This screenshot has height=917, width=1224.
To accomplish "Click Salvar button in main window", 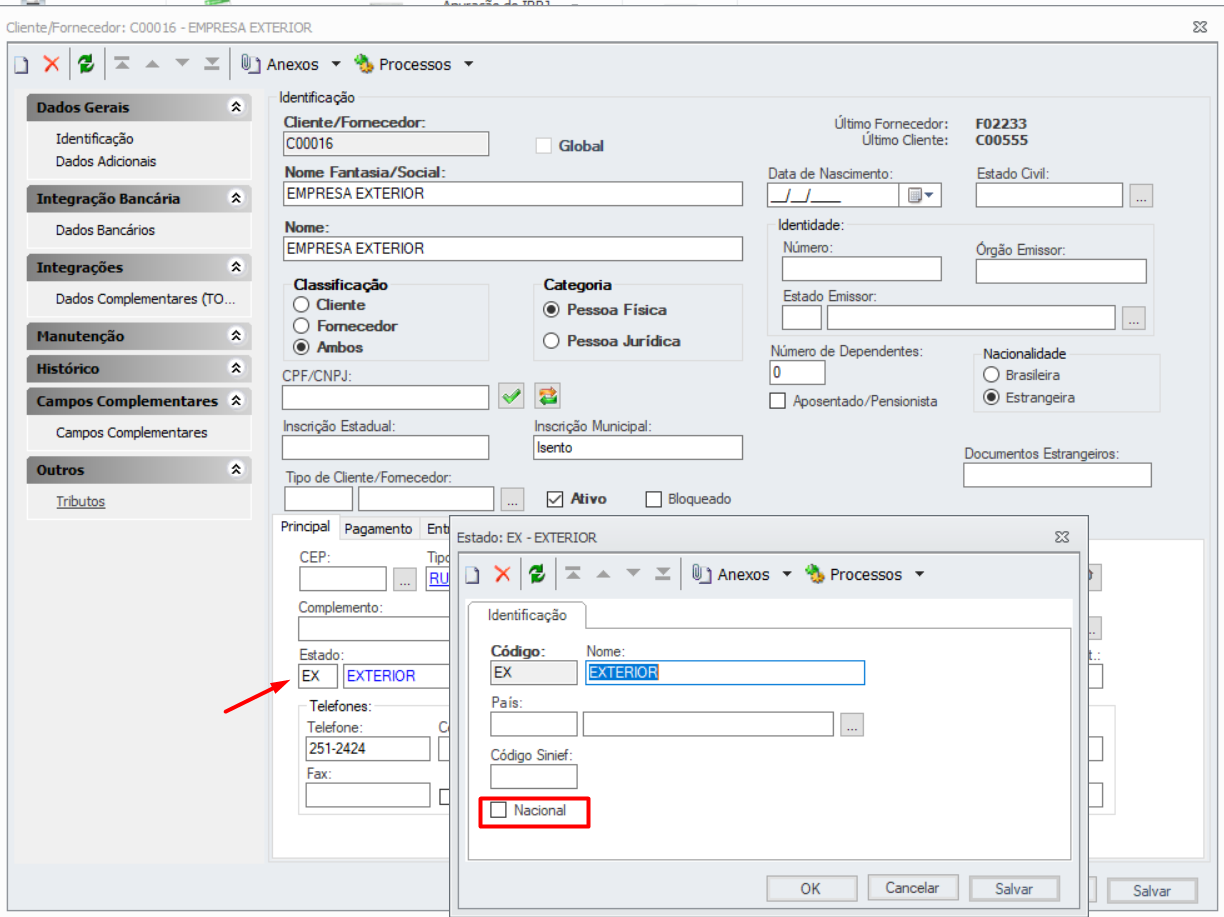I will click(1152, 891).
